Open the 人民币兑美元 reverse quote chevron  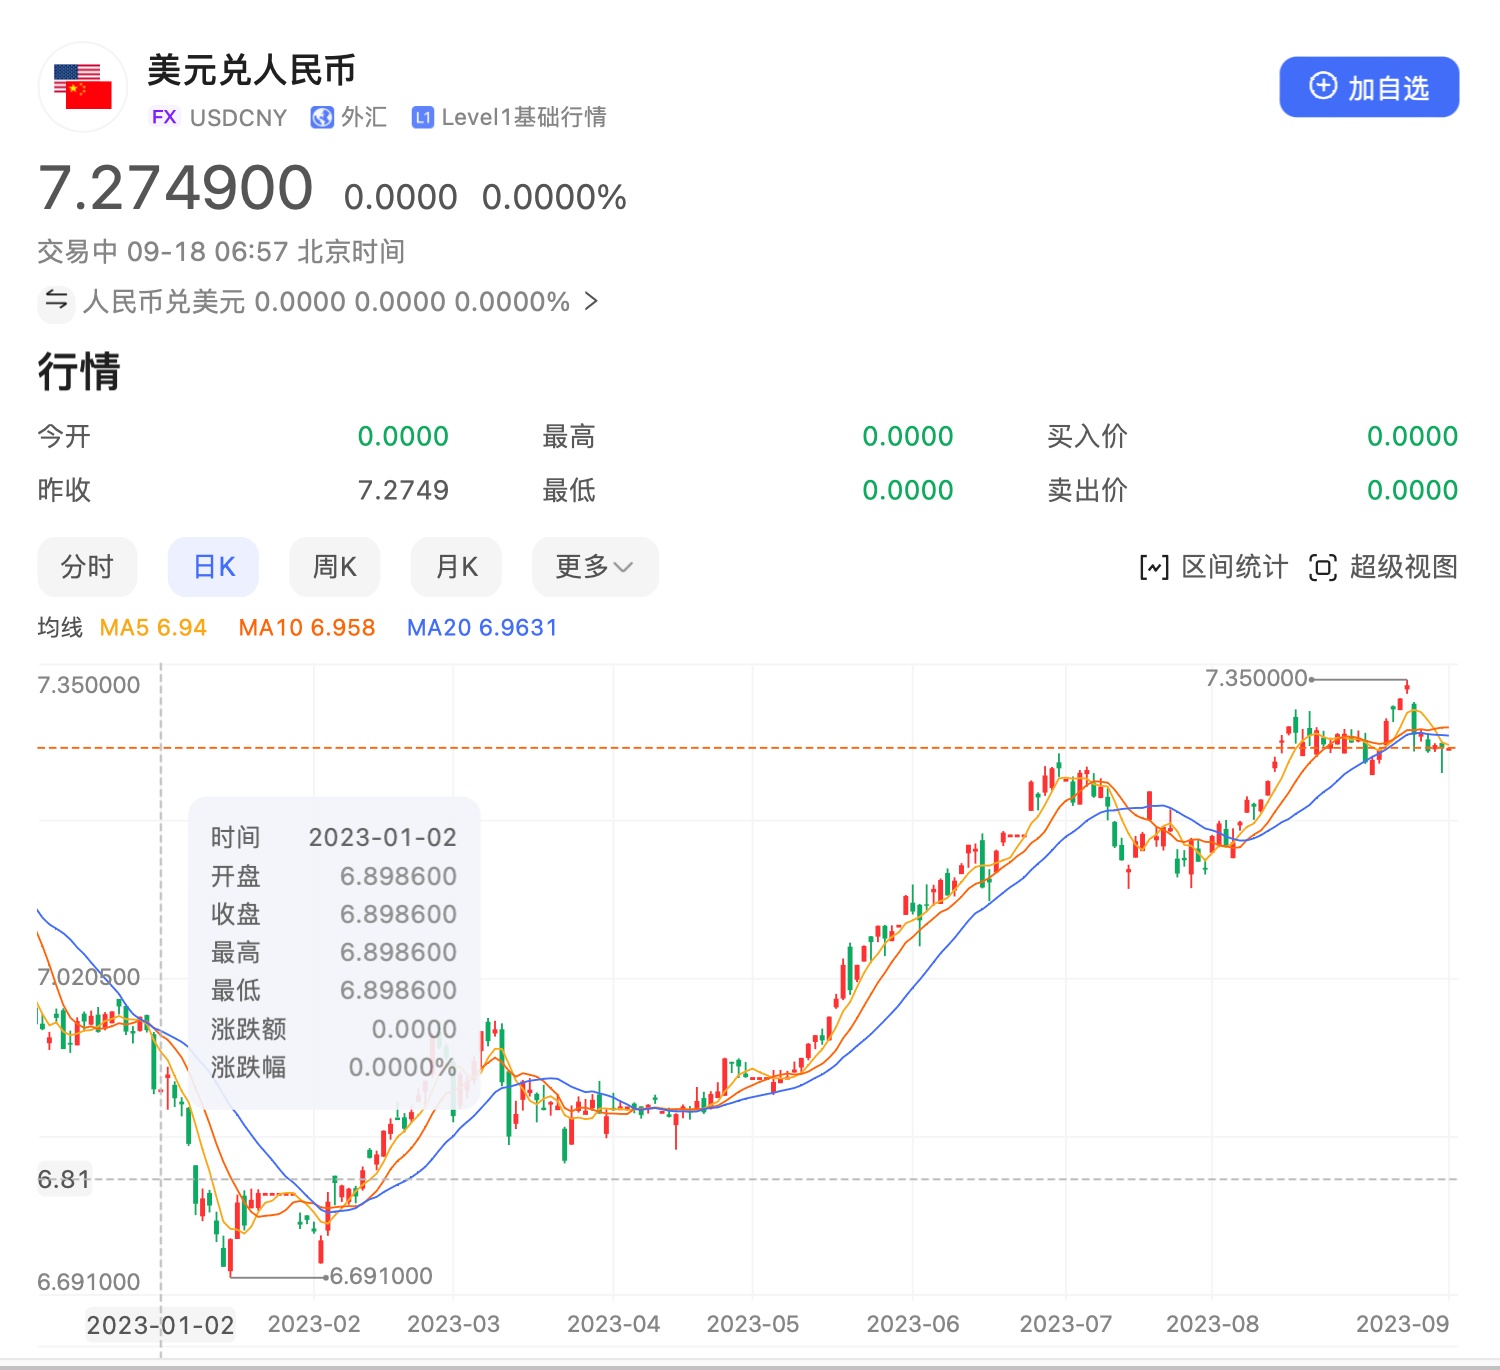591,301
